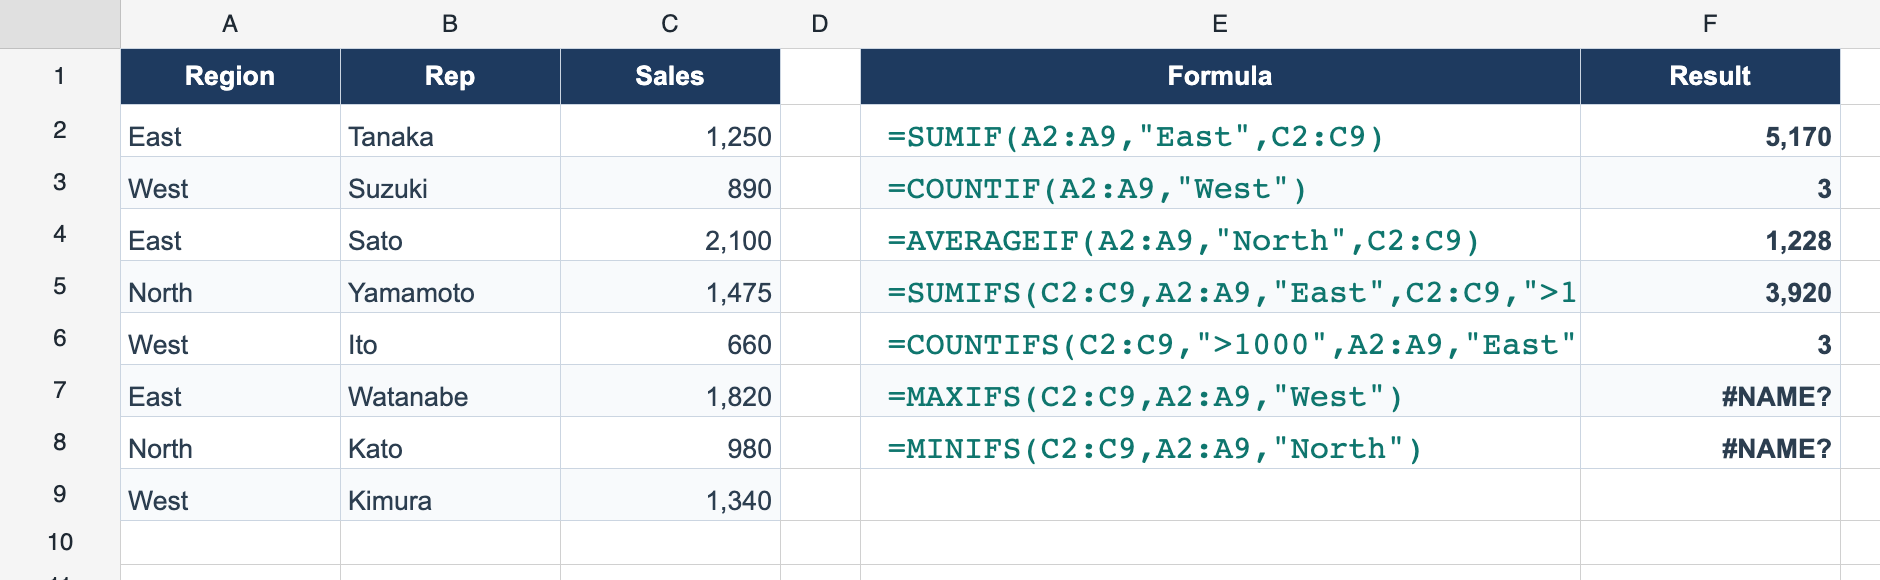Select column B header
The image size is (1880, 580).
click(450, 24)
